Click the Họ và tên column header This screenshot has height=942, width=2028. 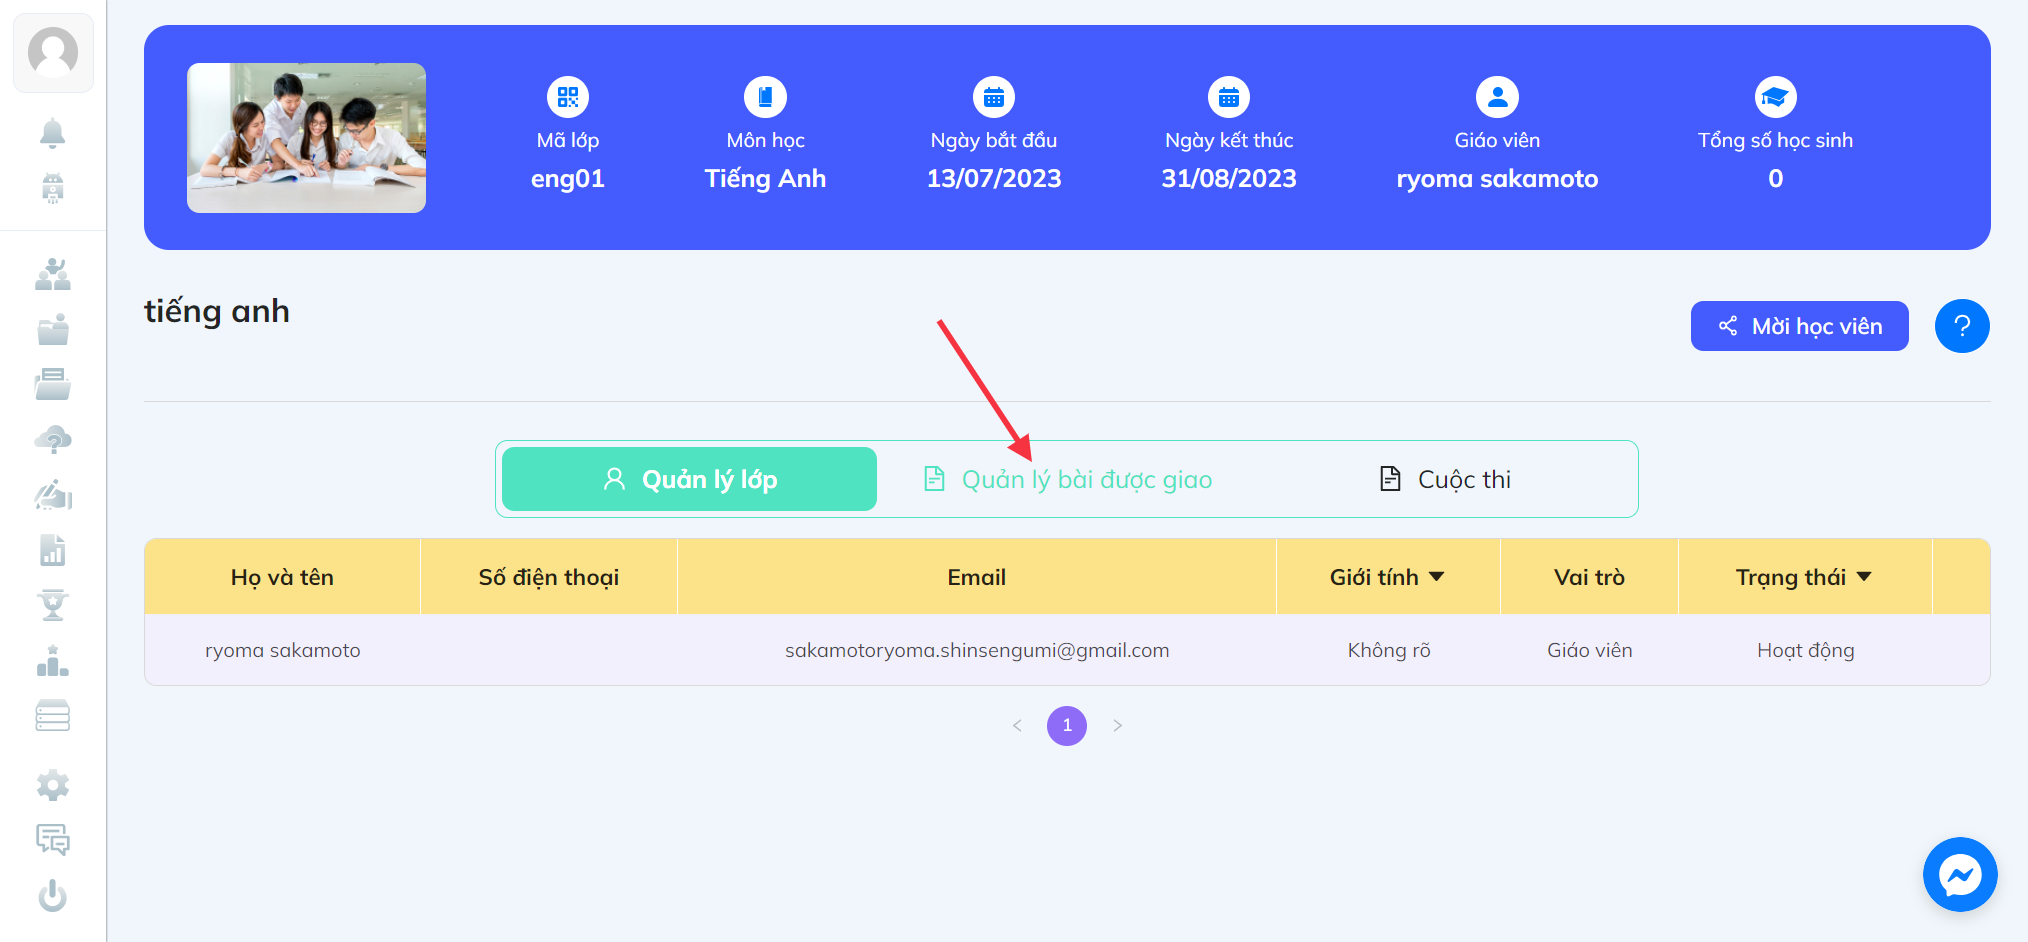click(x=282, y=577)
